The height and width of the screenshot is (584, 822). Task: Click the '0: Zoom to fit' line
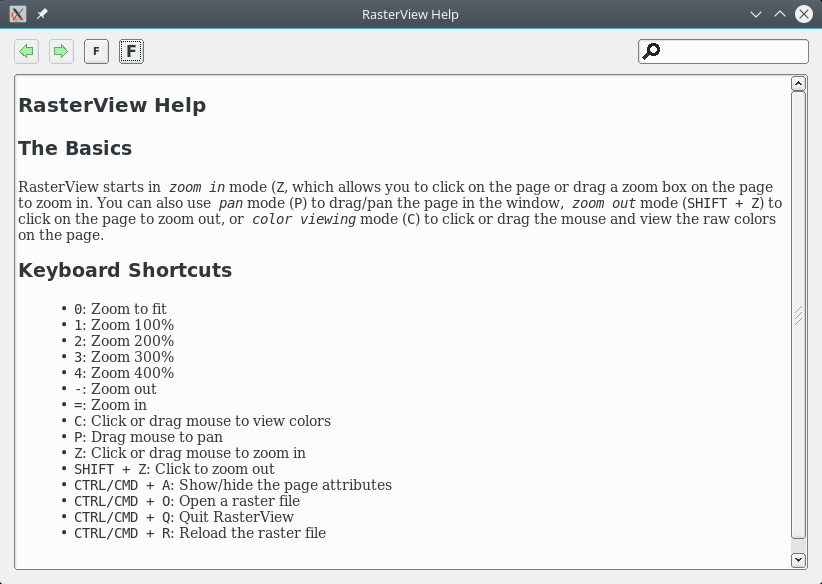pyautogui.click(x=120, y=309)
